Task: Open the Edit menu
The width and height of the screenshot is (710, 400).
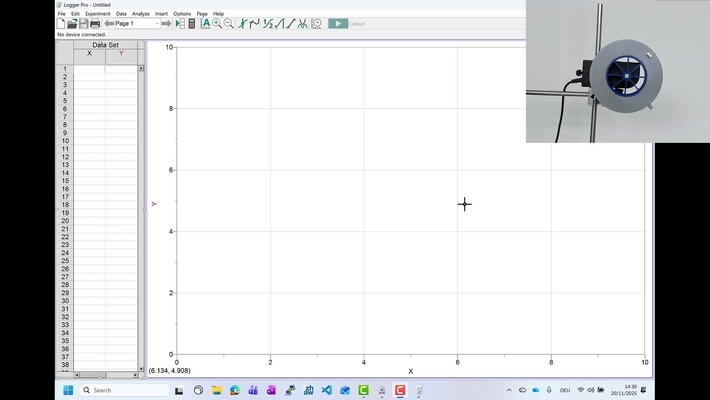Action: coord(75,14)
